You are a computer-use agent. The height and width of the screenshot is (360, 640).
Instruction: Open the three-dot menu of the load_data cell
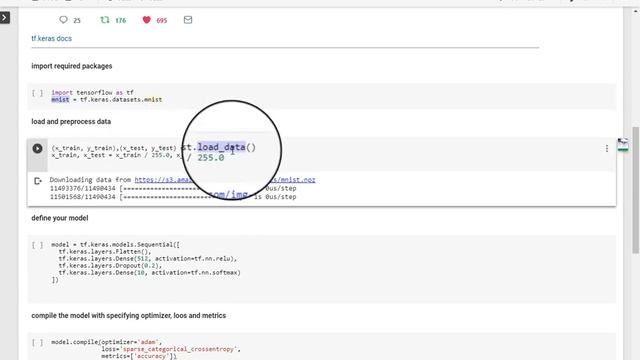tap(607, 149)
